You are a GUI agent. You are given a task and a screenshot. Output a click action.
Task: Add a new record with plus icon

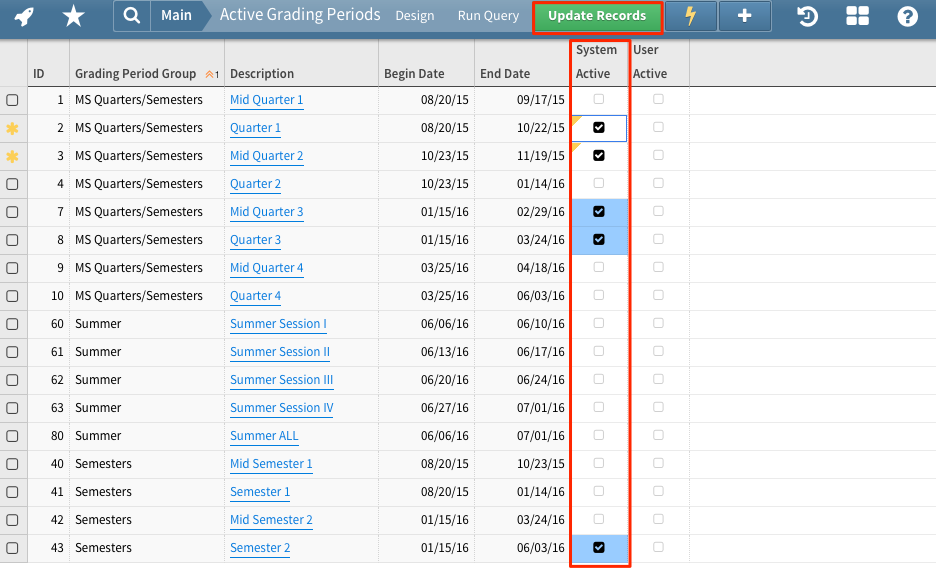coord(744,16)
